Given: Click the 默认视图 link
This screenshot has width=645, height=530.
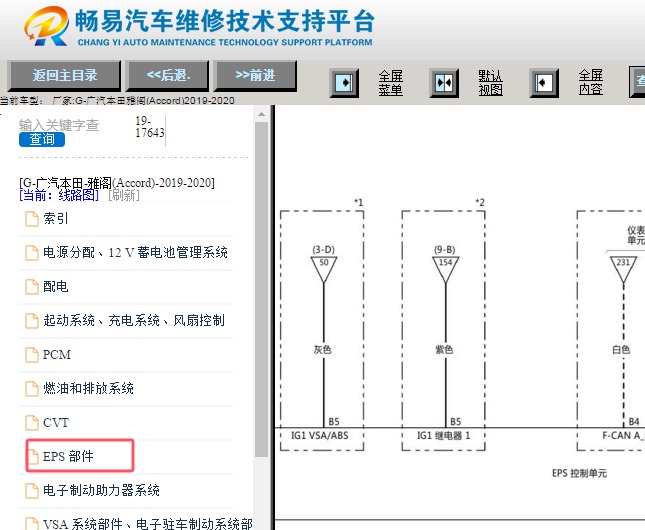Looking at the screenshot, I should [490, 83].
